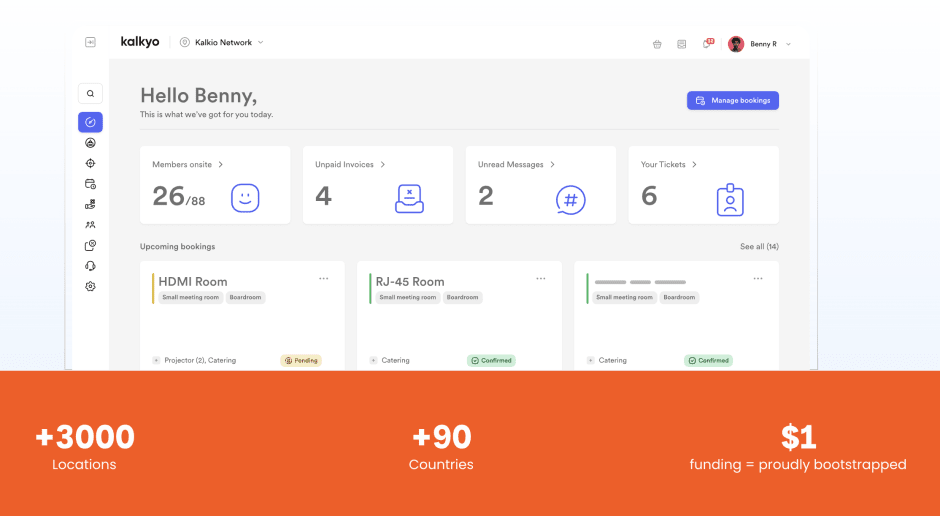940x516 pixels.
Task: Open the basket icon in top bar
Action: point(657,44)
